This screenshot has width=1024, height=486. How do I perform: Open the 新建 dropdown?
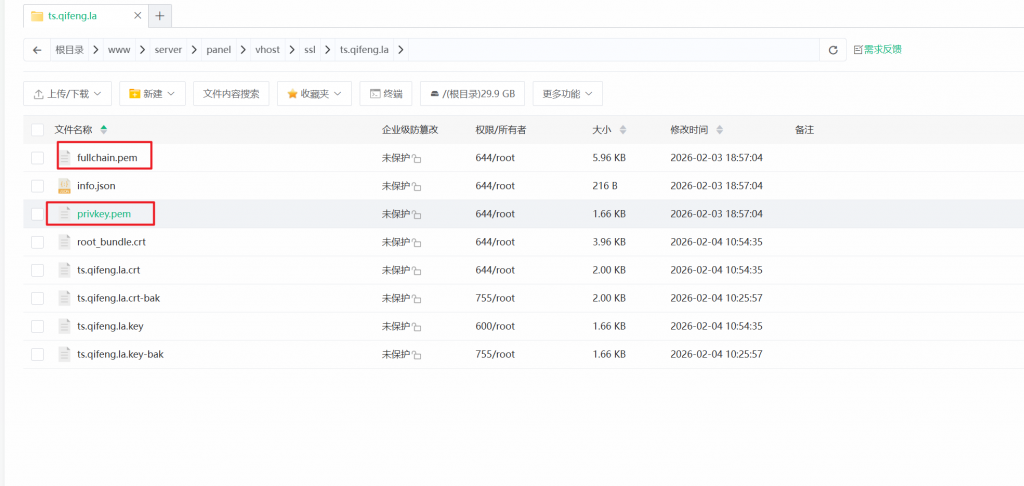[x=152, y=93]
